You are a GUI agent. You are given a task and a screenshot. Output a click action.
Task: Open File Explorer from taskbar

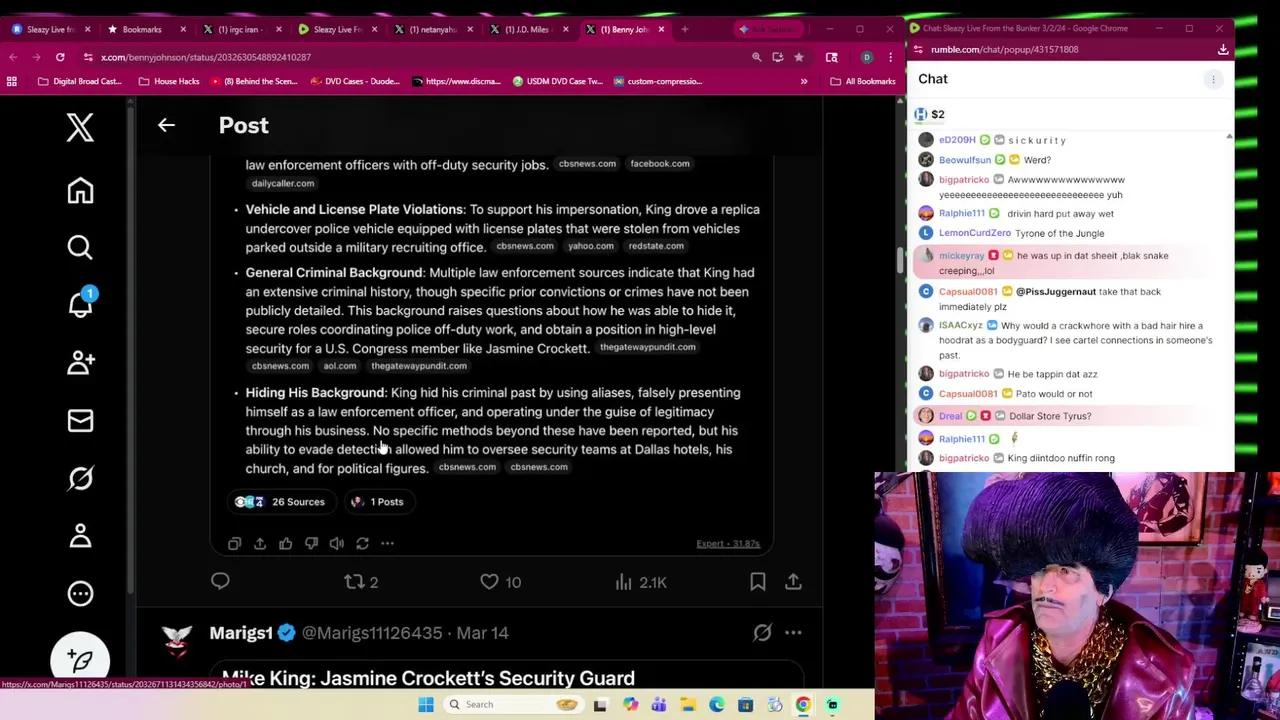(x=688, y=704)
